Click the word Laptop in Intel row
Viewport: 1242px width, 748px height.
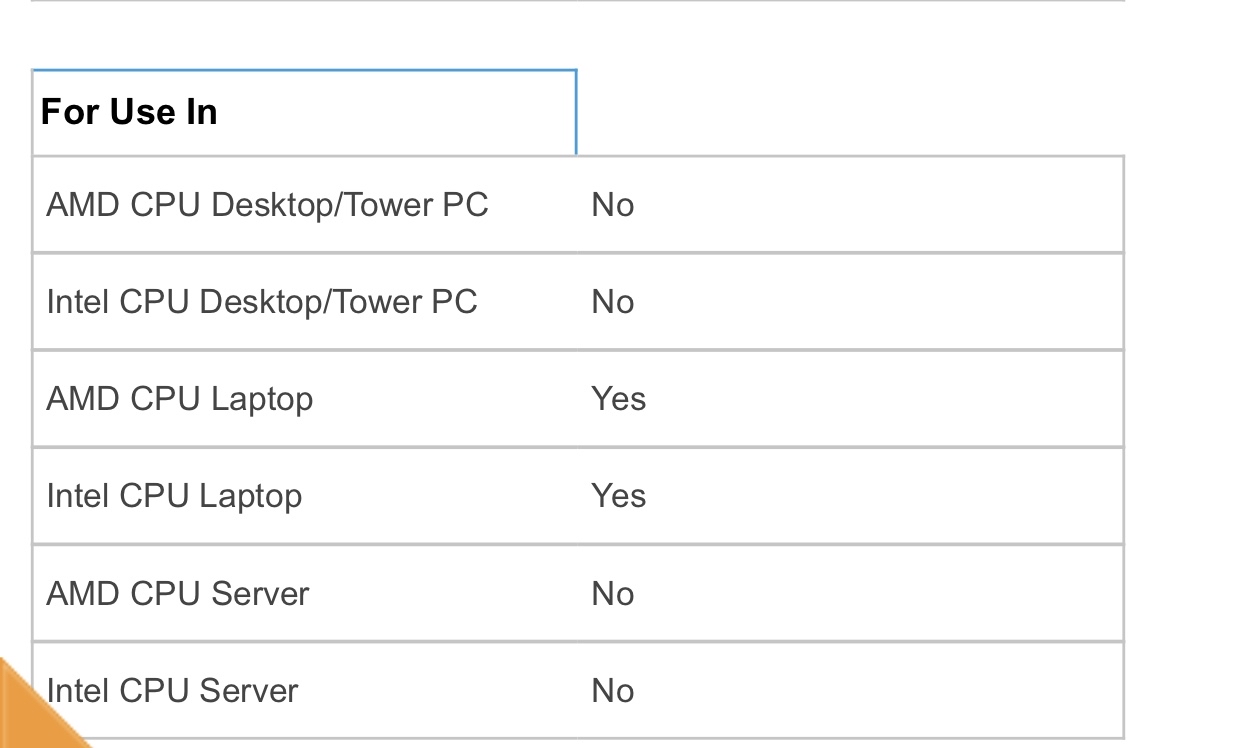coord(252,498)
